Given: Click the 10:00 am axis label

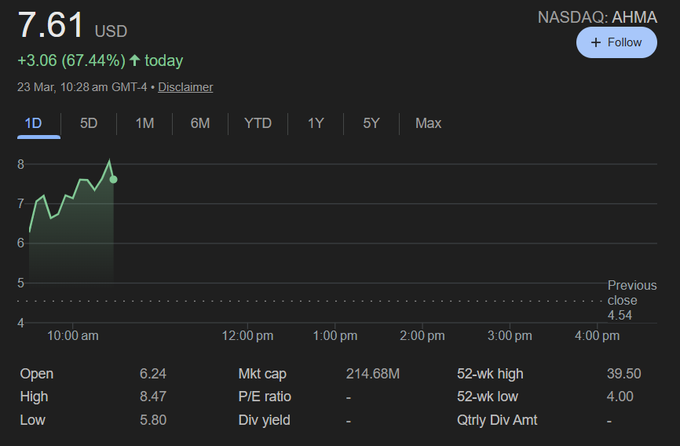Looking at the screenshot, I should click(73, 336).
